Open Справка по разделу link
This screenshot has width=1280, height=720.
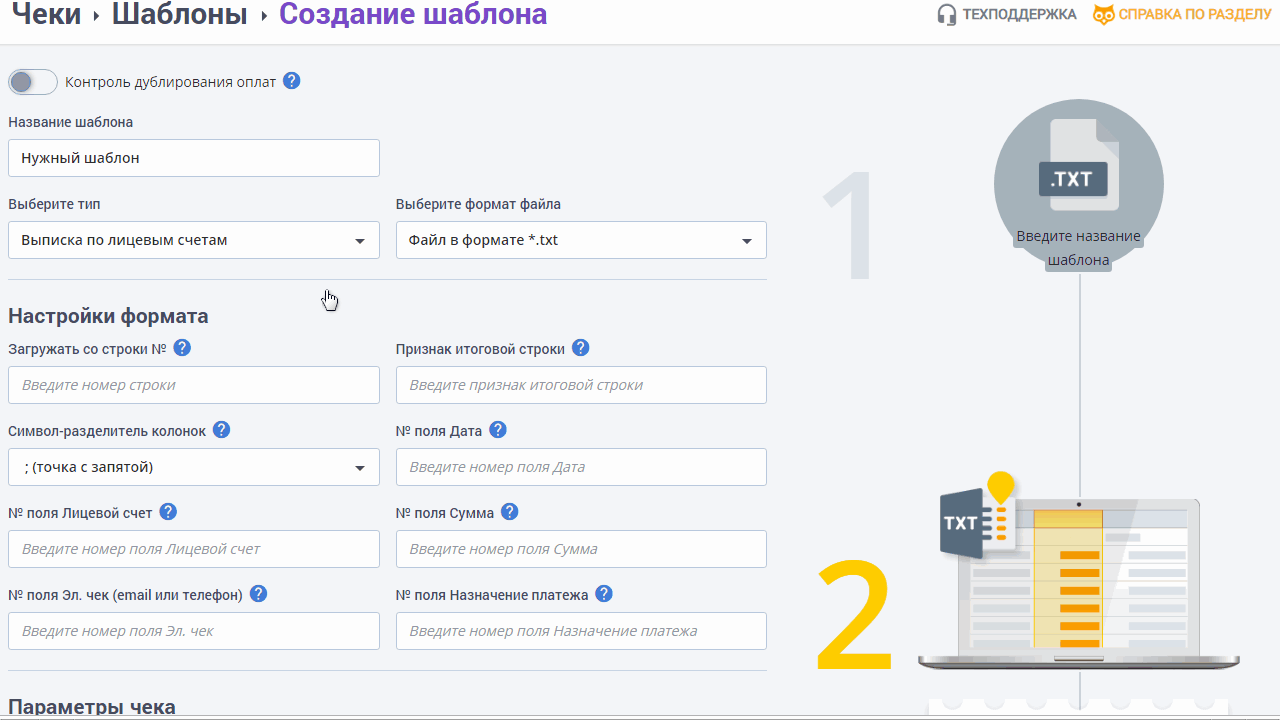1183,15
